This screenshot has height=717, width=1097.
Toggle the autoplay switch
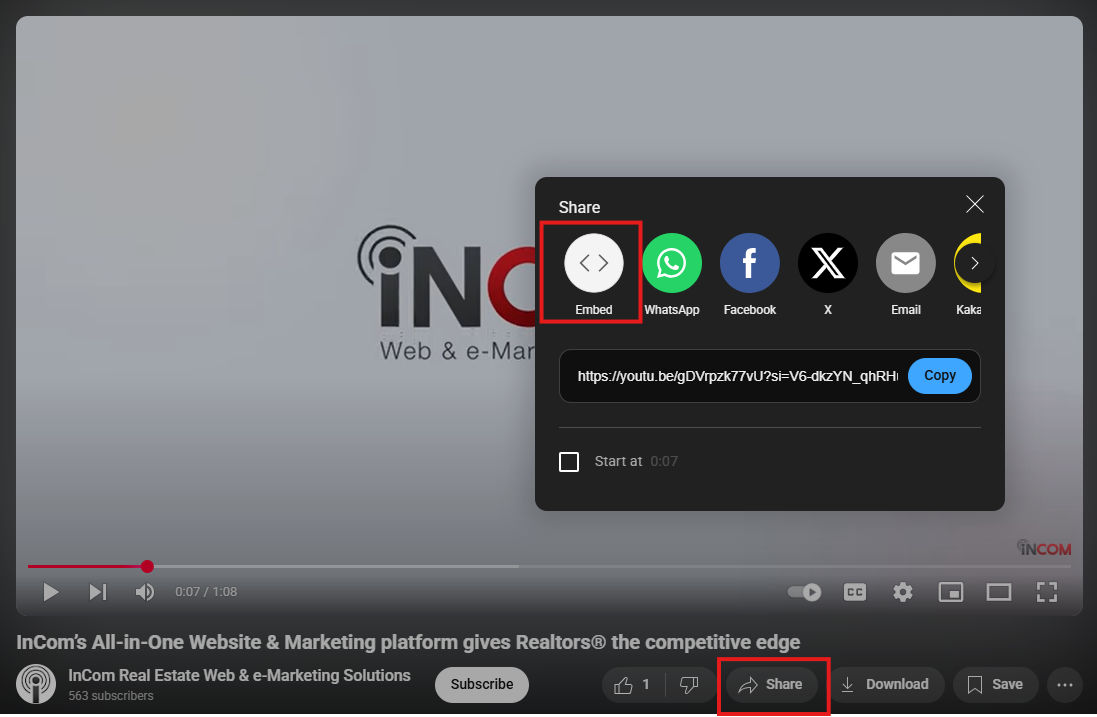[804, 592]
